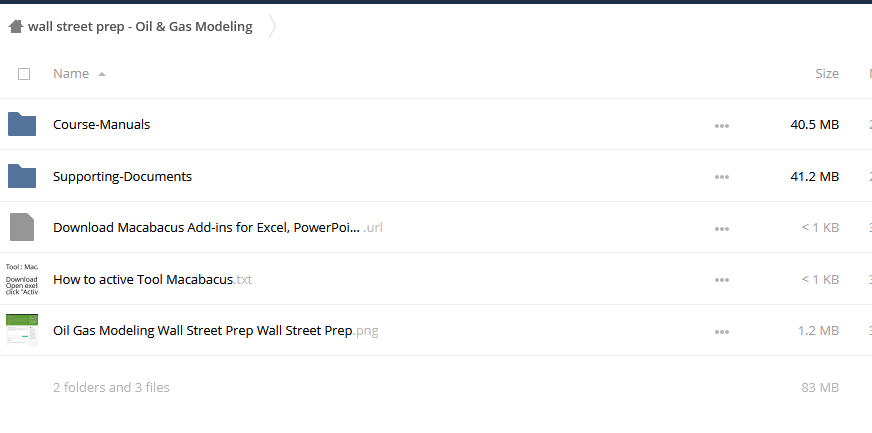This screenshot has width=872, height=433.
Task: Open Download Macabacus Add-ins .url file
Action: pos(217,227)
